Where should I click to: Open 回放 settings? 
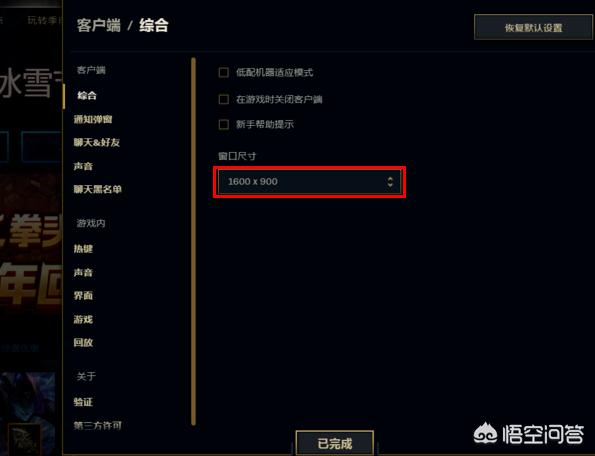click(83, 343)
